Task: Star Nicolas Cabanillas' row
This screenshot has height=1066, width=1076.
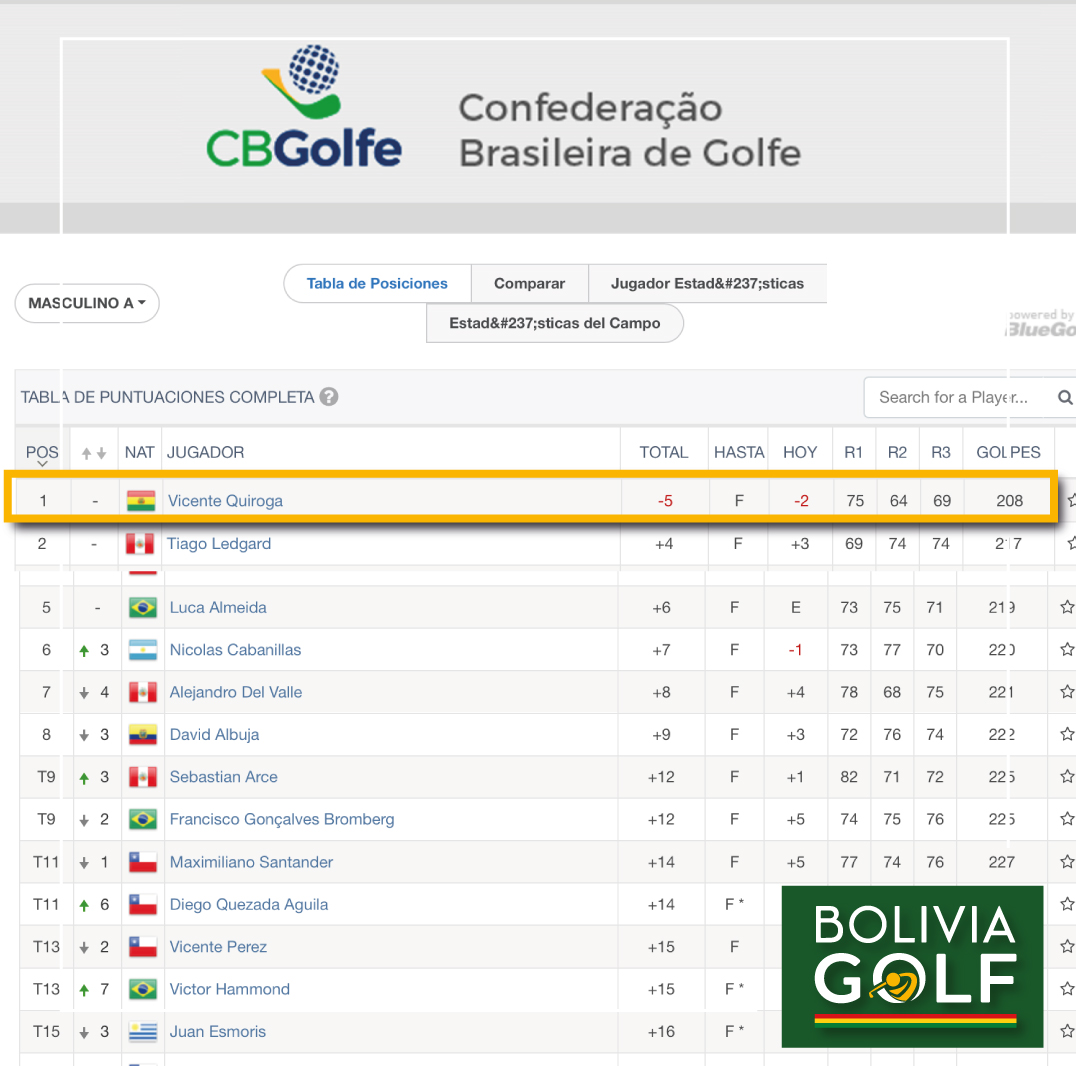Action: click(1066, 649)
